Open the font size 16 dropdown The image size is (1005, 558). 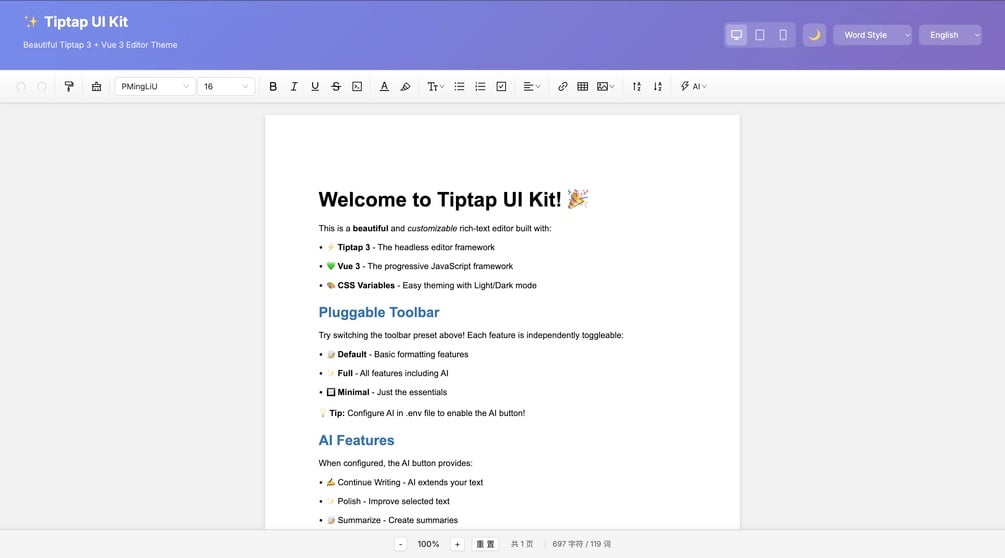tap(226, 86)
